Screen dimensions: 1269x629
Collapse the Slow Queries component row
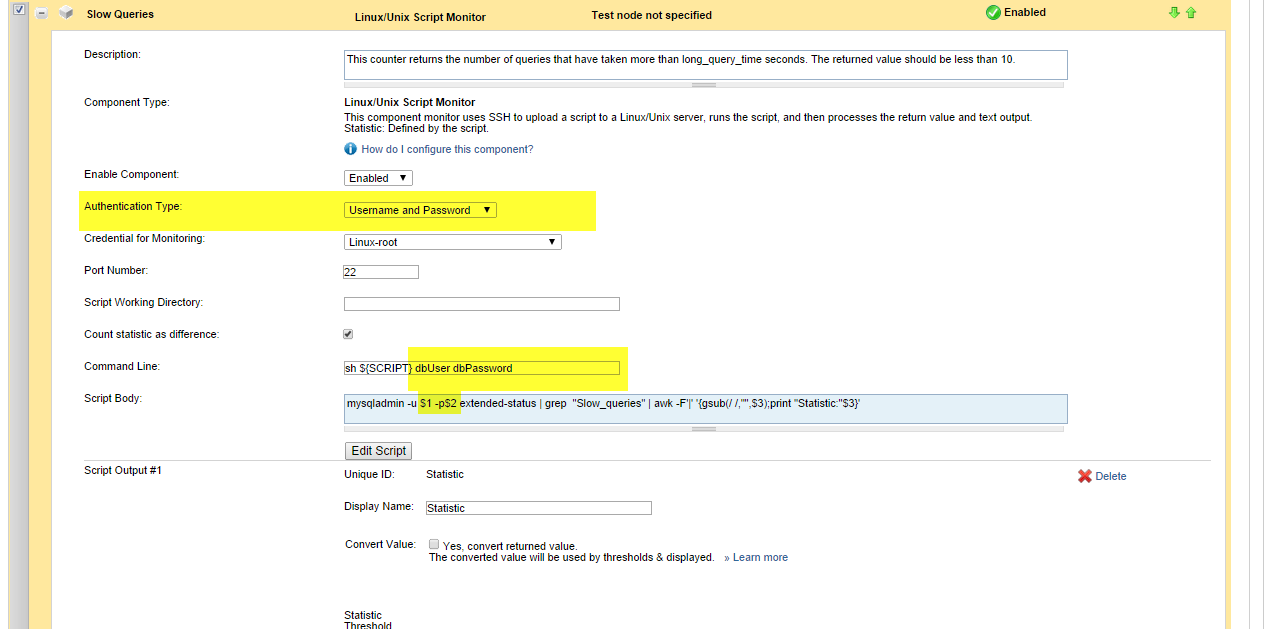click(40, 14)
